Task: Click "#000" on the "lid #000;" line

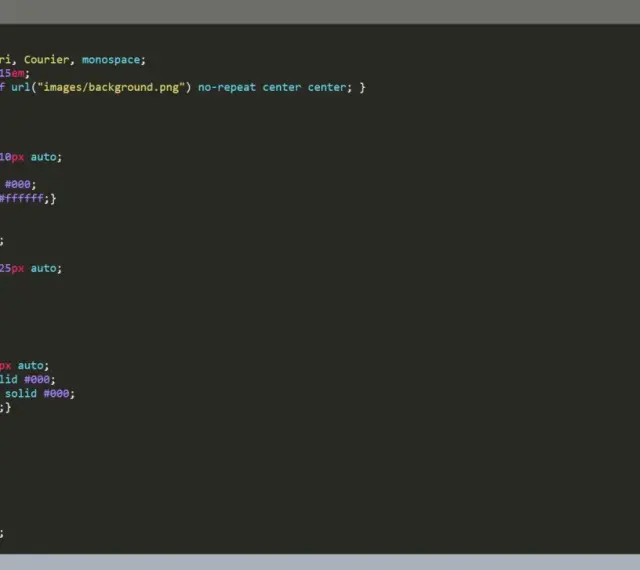Action: (37, 379)
